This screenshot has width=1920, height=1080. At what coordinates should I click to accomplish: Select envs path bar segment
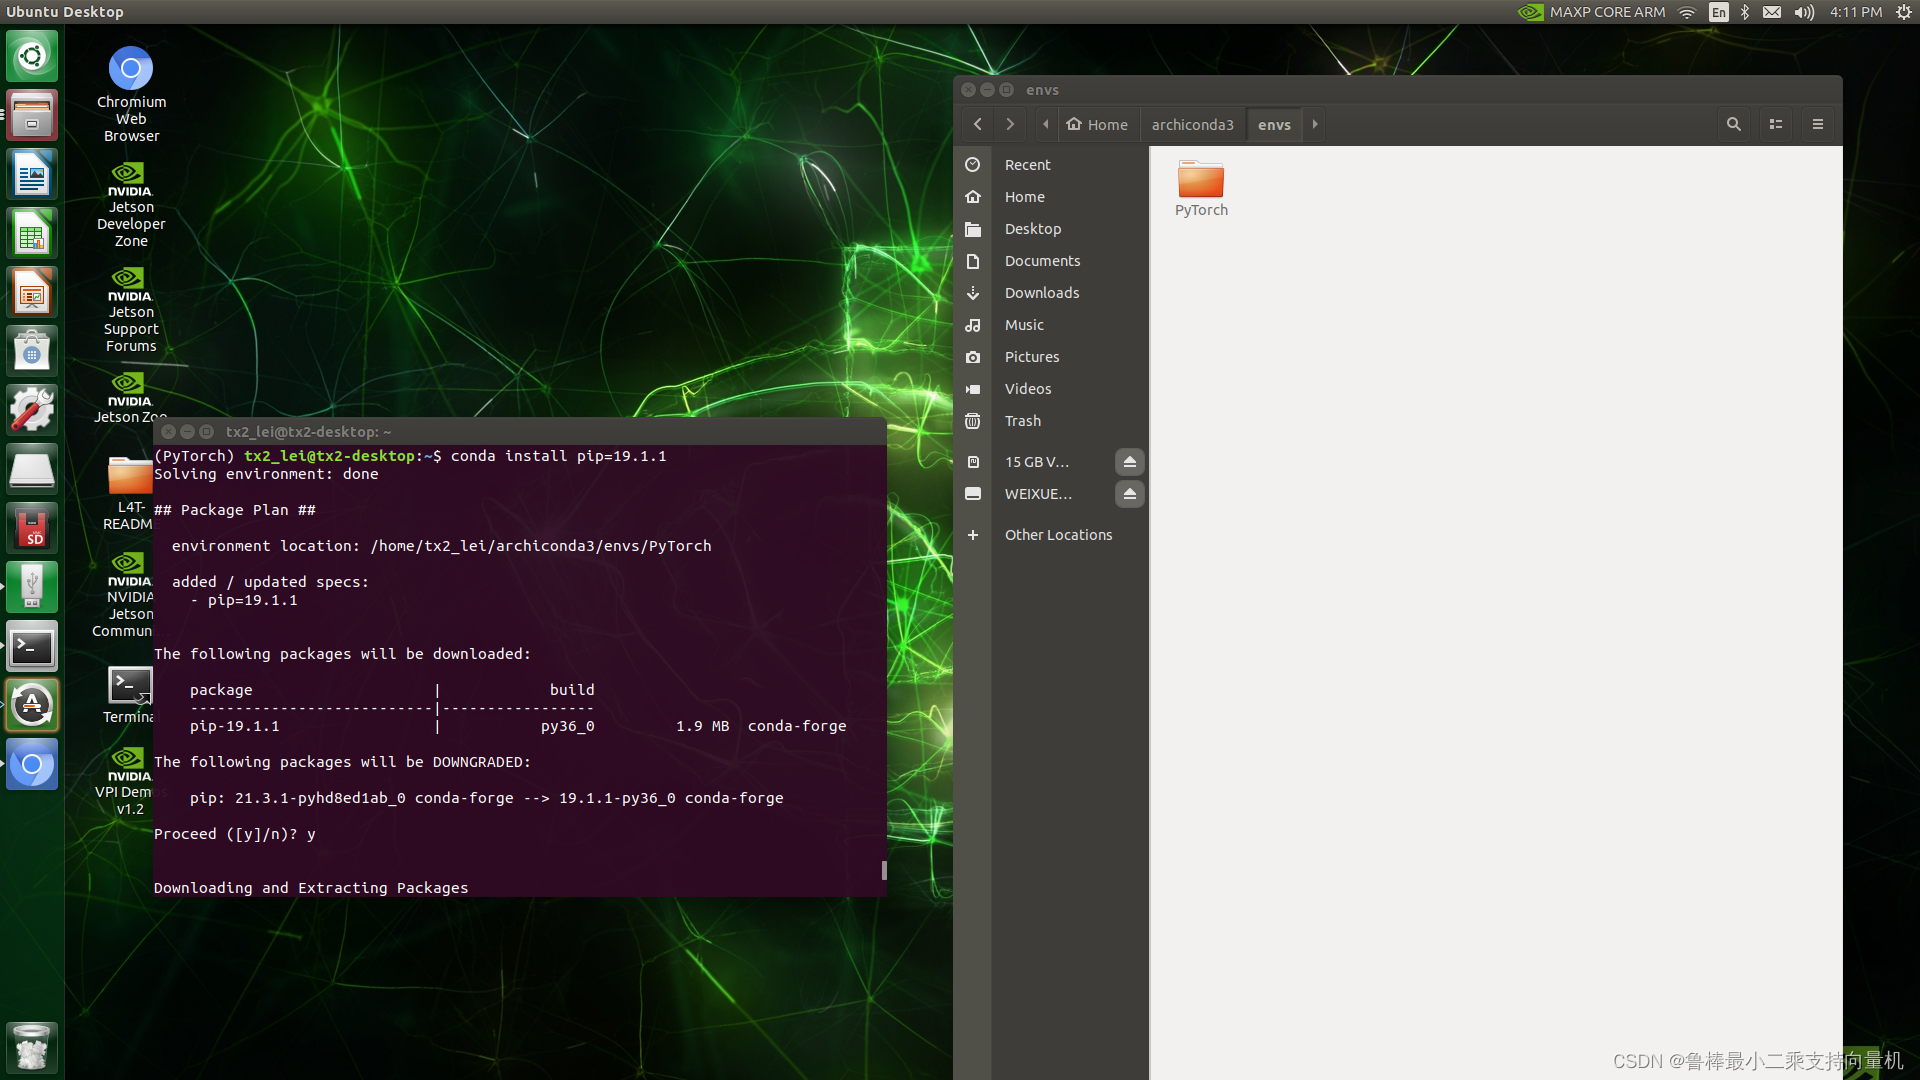[x=1274, y=124]
